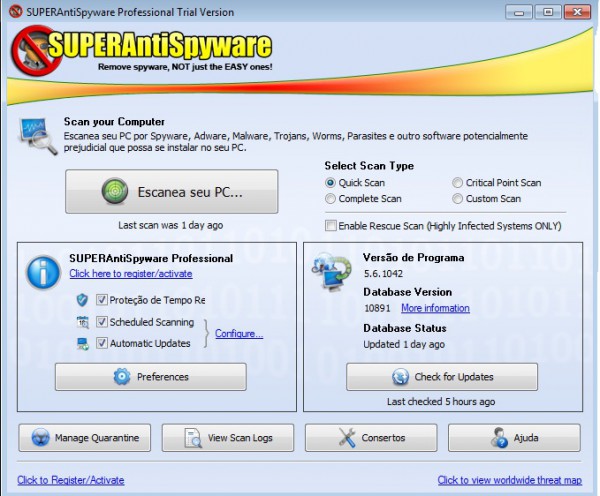Click the blue info circle icon
The width and height of the screenshot is (600, 496).
coord(43,271)
